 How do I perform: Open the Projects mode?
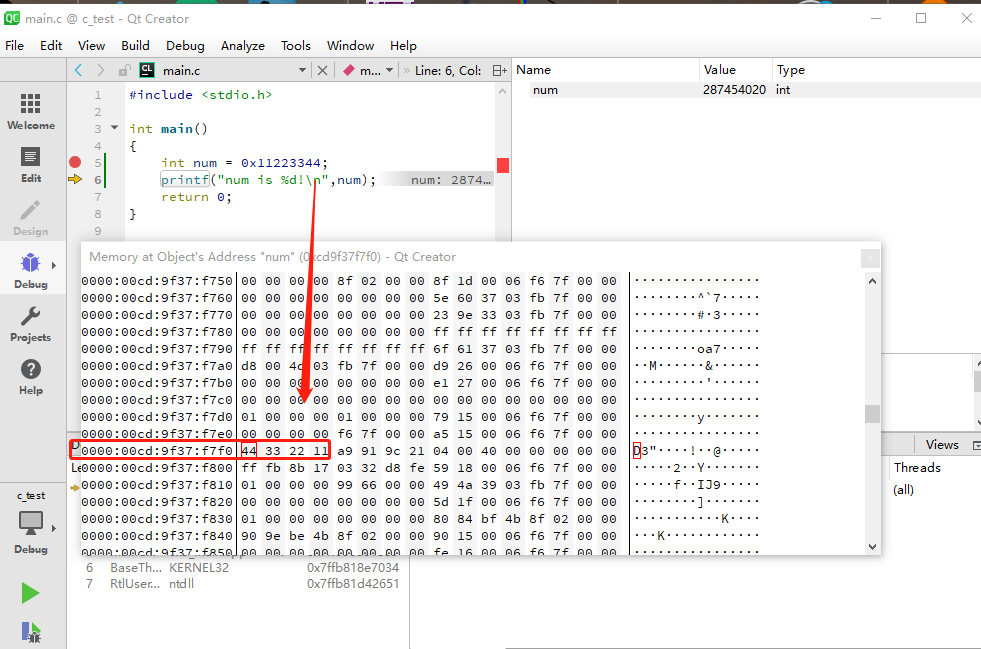[x=31, y=324]
